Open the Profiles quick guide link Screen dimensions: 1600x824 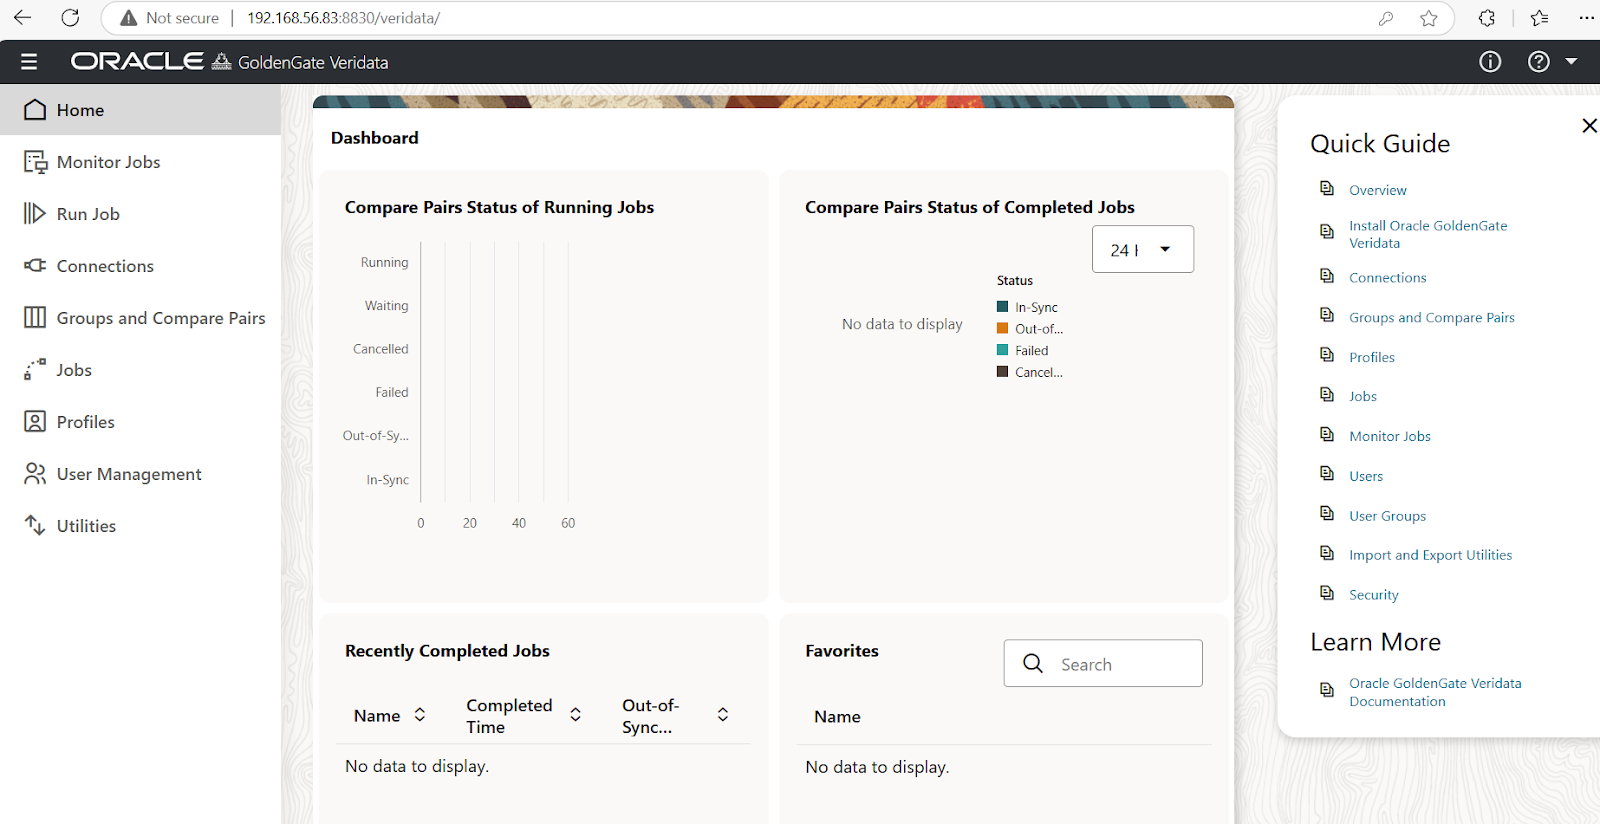[x=1371, y=357]
